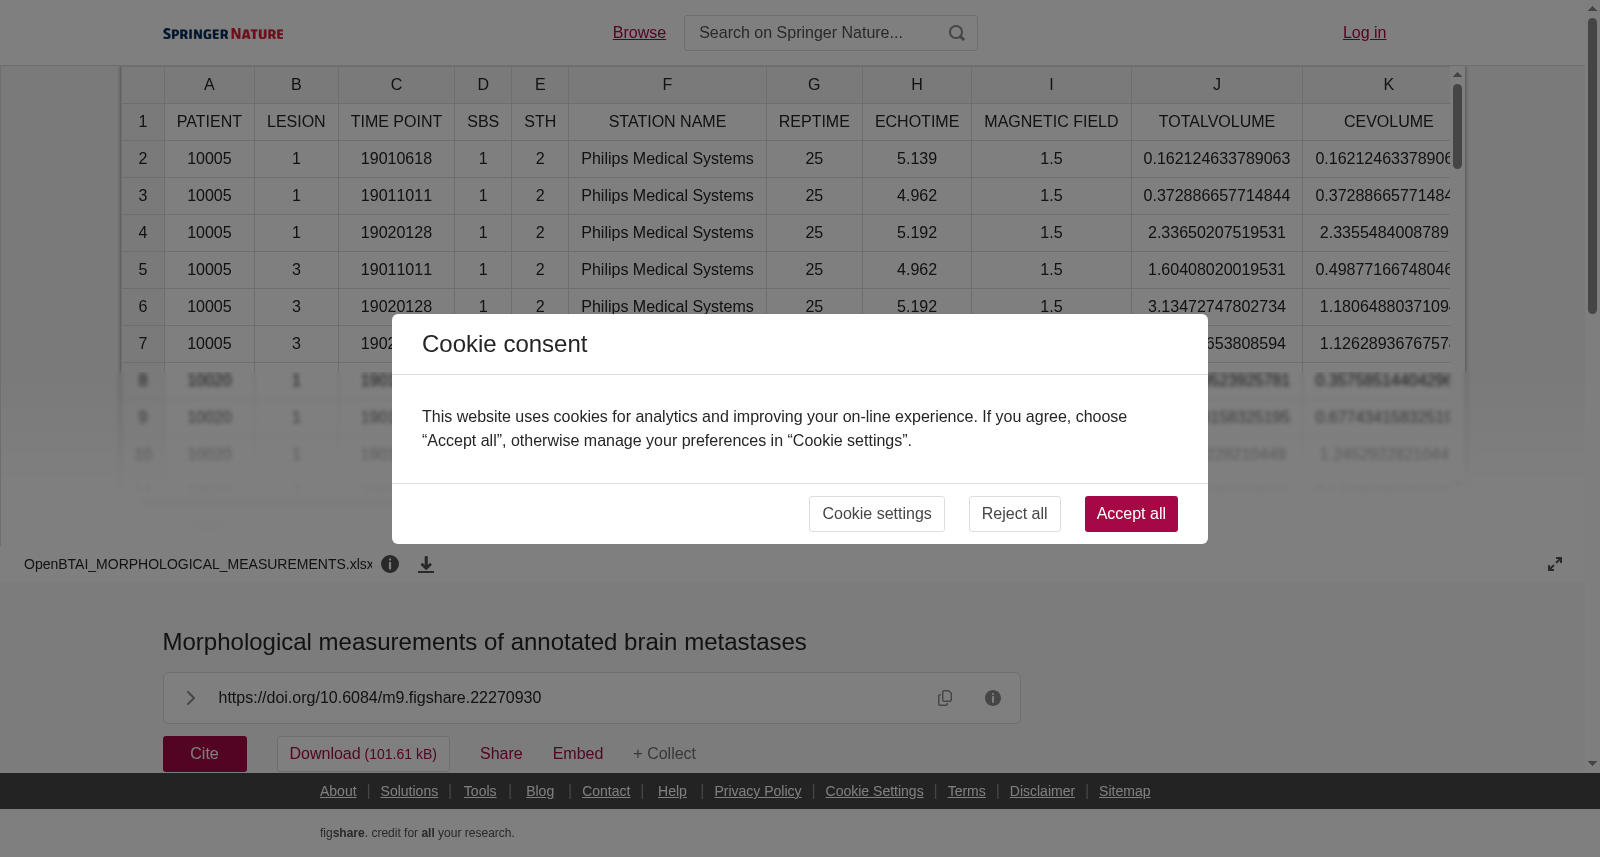
Task: Open the Sitemap footer link
Action: coord(1124,791)
